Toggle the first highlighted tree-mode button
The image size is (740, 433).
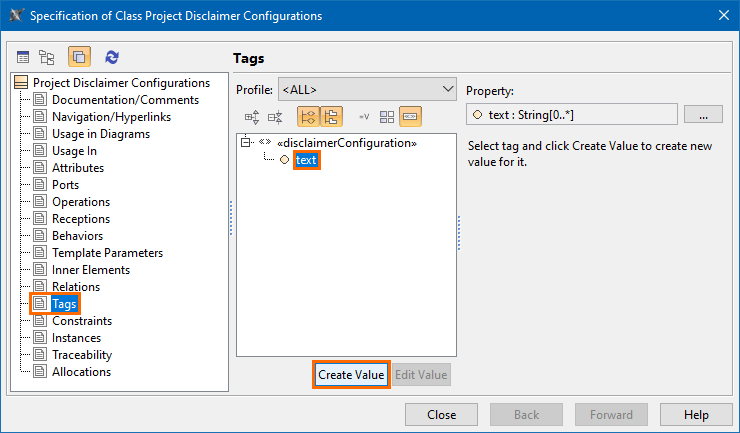point(308,117)
